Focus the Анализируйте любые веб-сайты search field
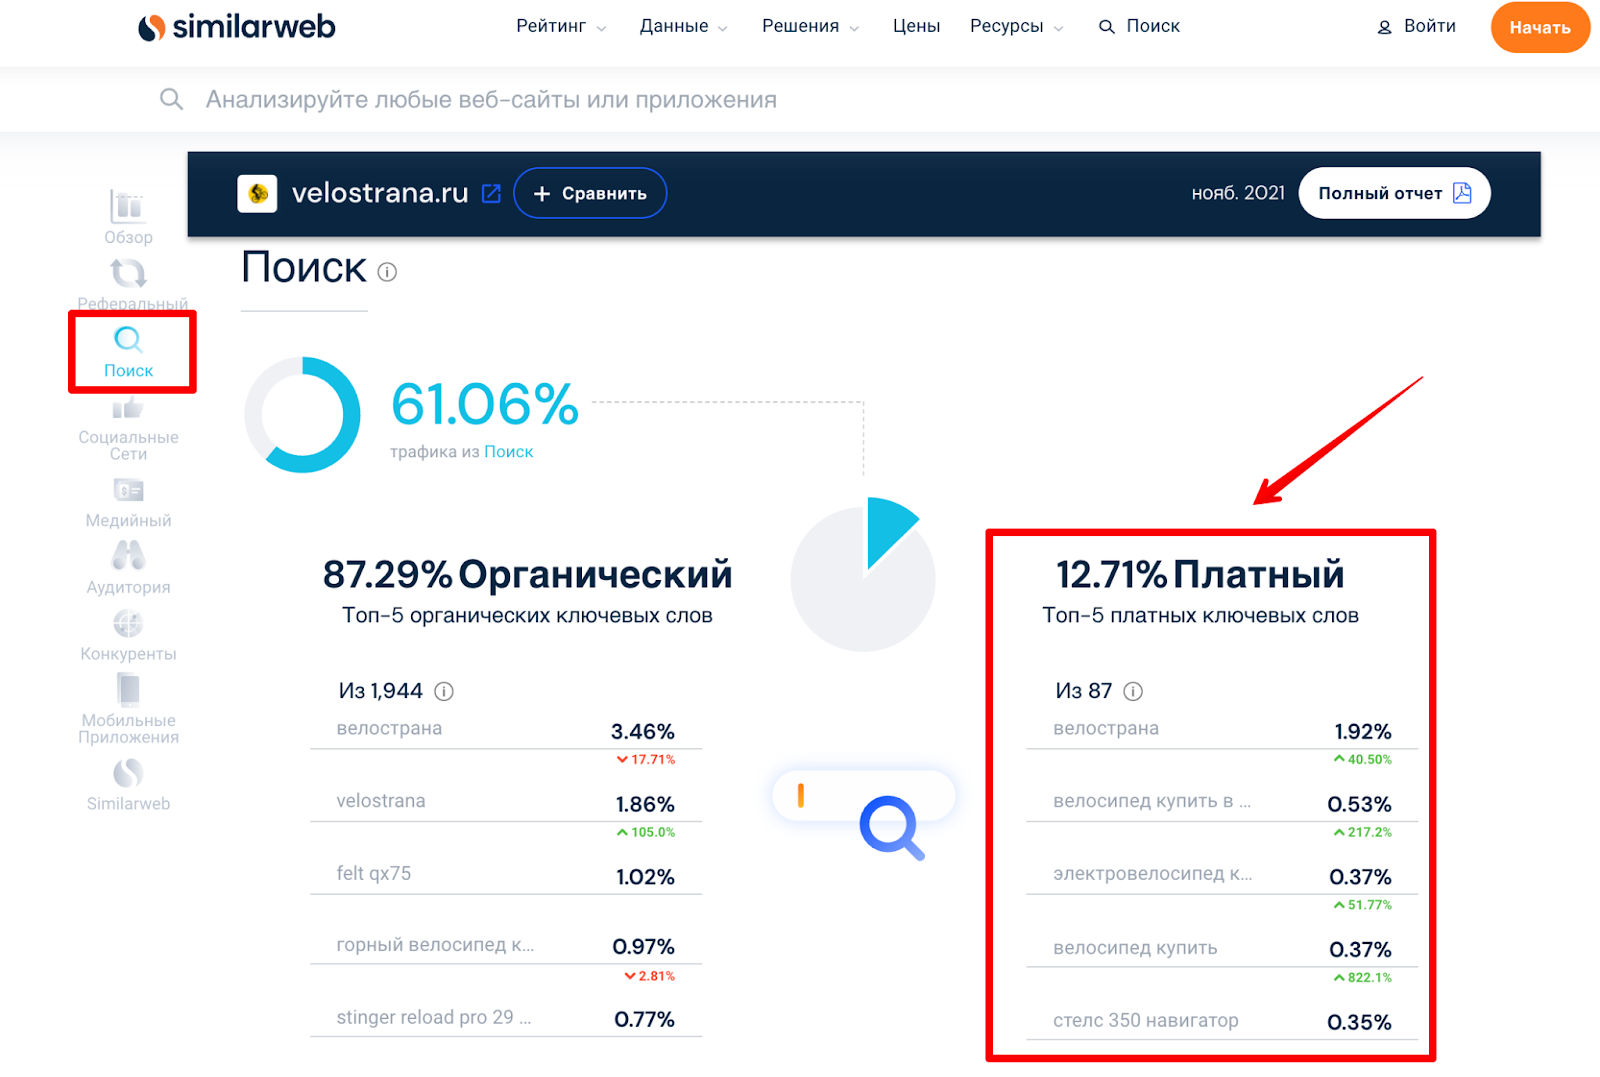 (490, 100)
